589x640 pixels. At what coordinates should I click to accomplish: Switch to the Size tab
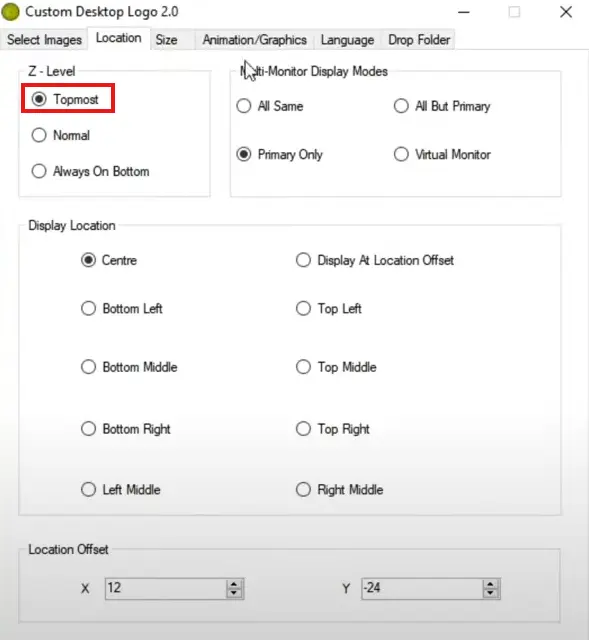coord(167,40)
